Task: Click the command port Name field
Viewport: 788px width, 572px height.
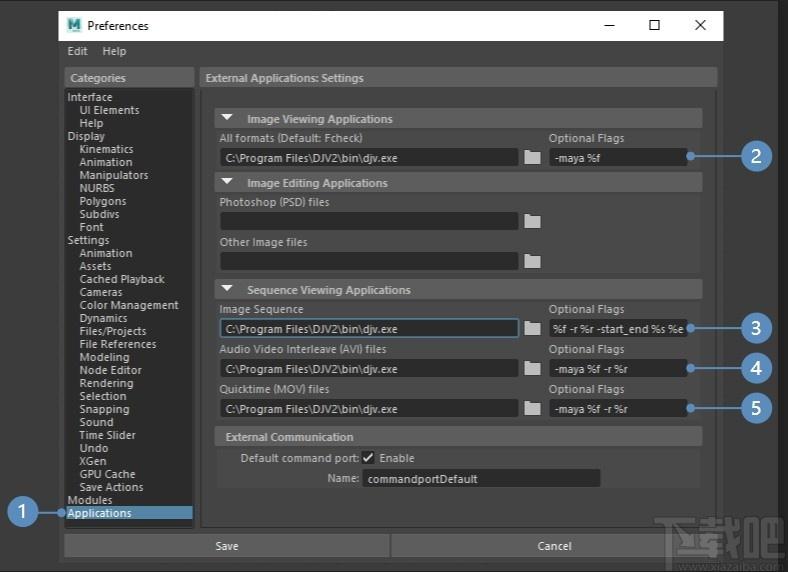Action: click(x=481, y=479)
